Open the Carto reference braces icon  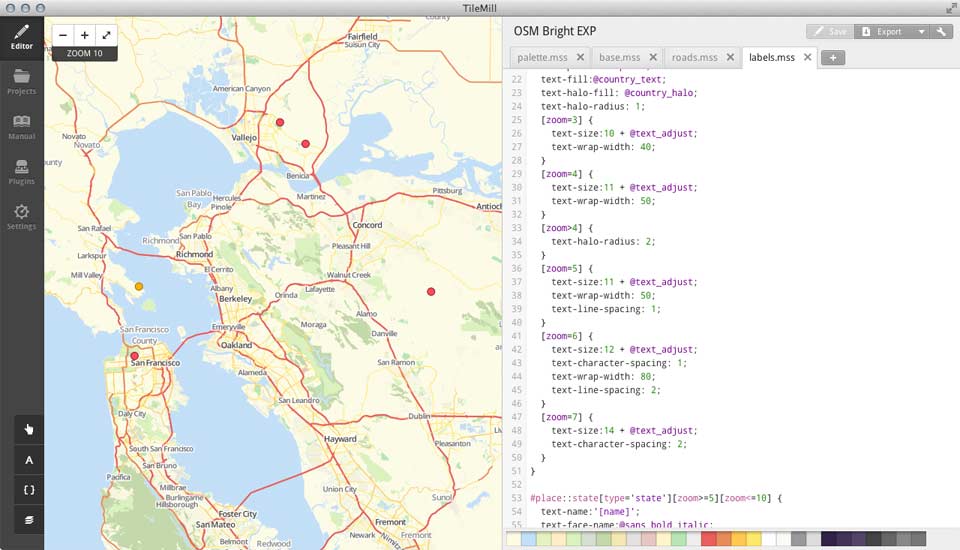tap(29, 490)
